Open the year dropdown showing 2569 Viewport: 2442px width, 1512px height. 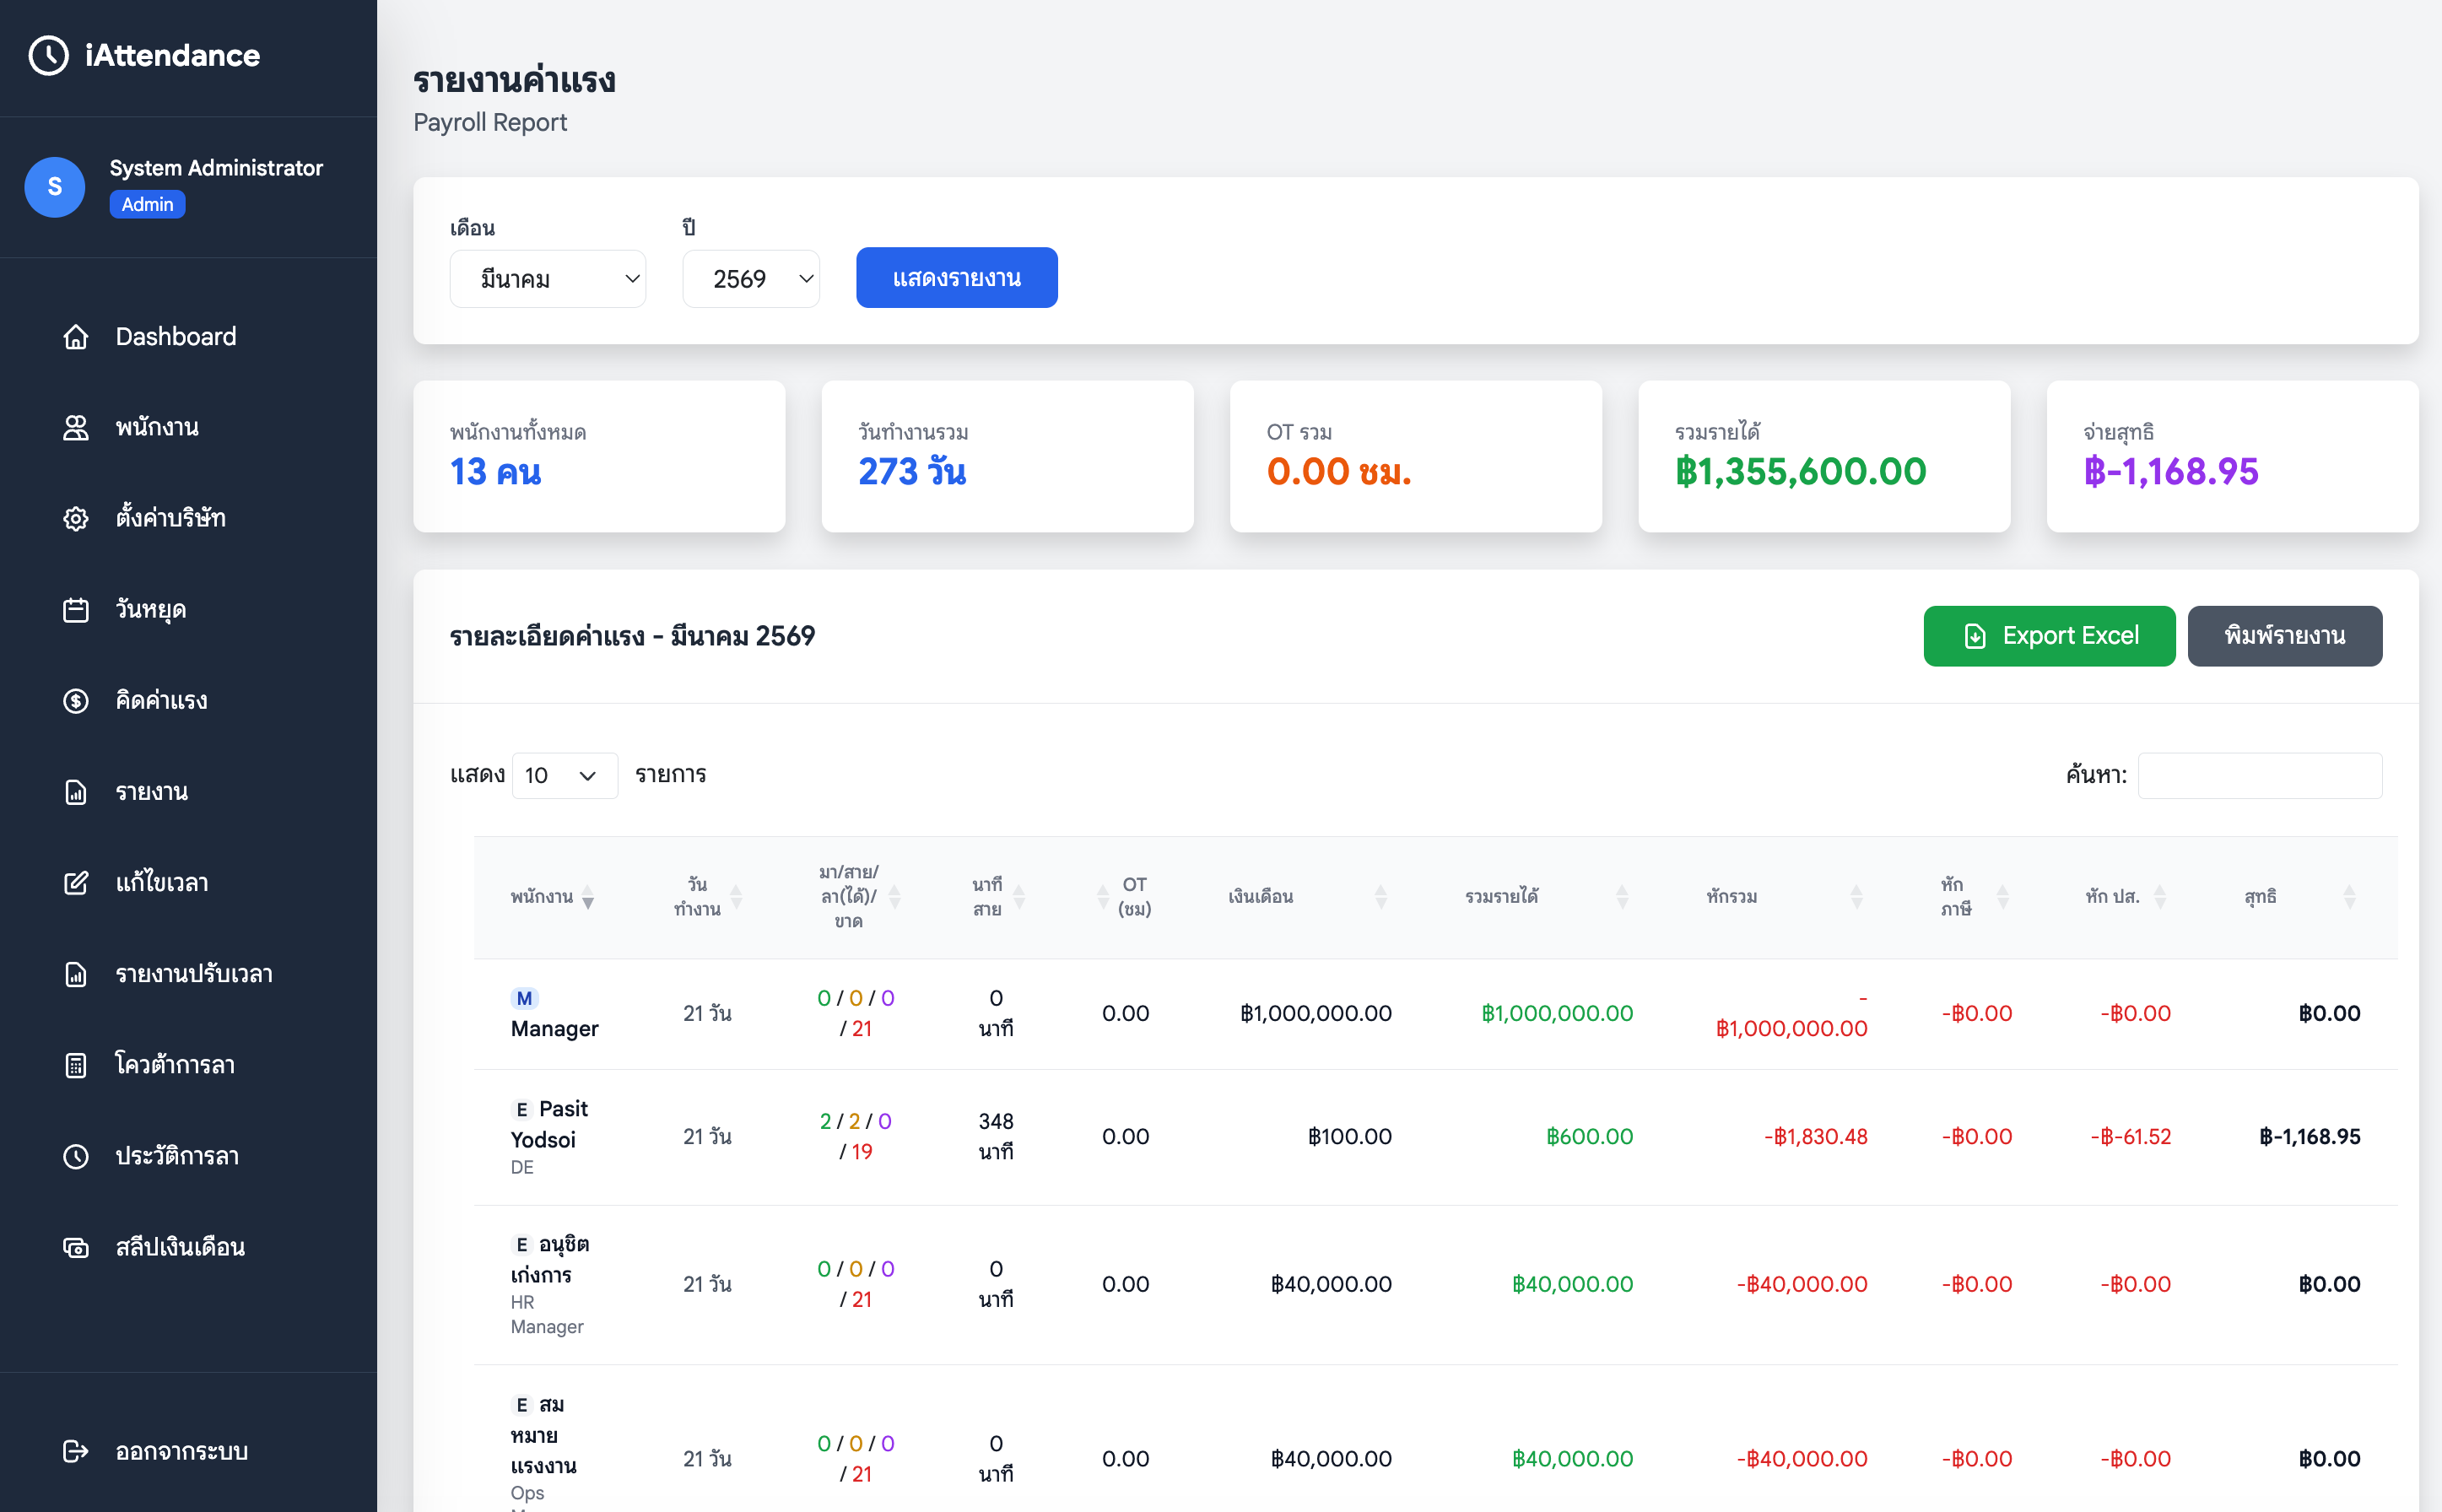click(750, 279)
